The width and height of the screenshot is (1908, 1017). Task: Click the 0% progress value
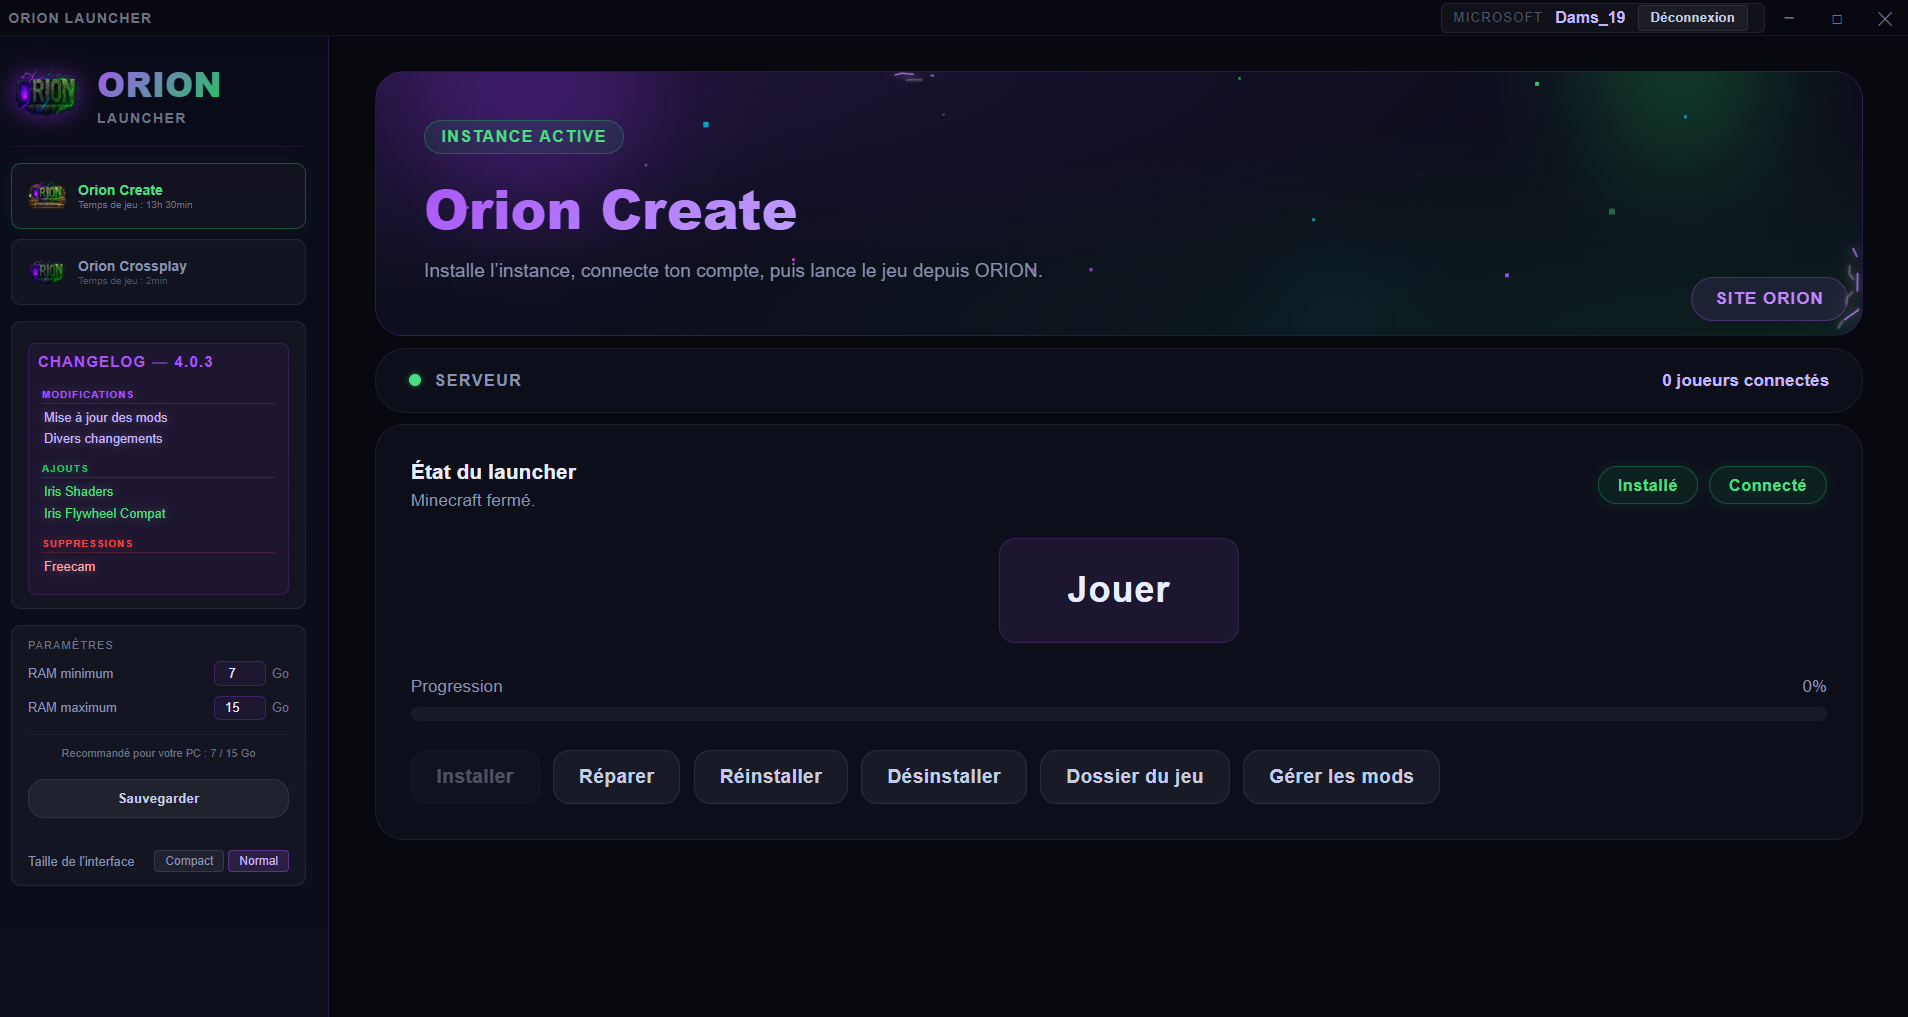[1814, 686]
